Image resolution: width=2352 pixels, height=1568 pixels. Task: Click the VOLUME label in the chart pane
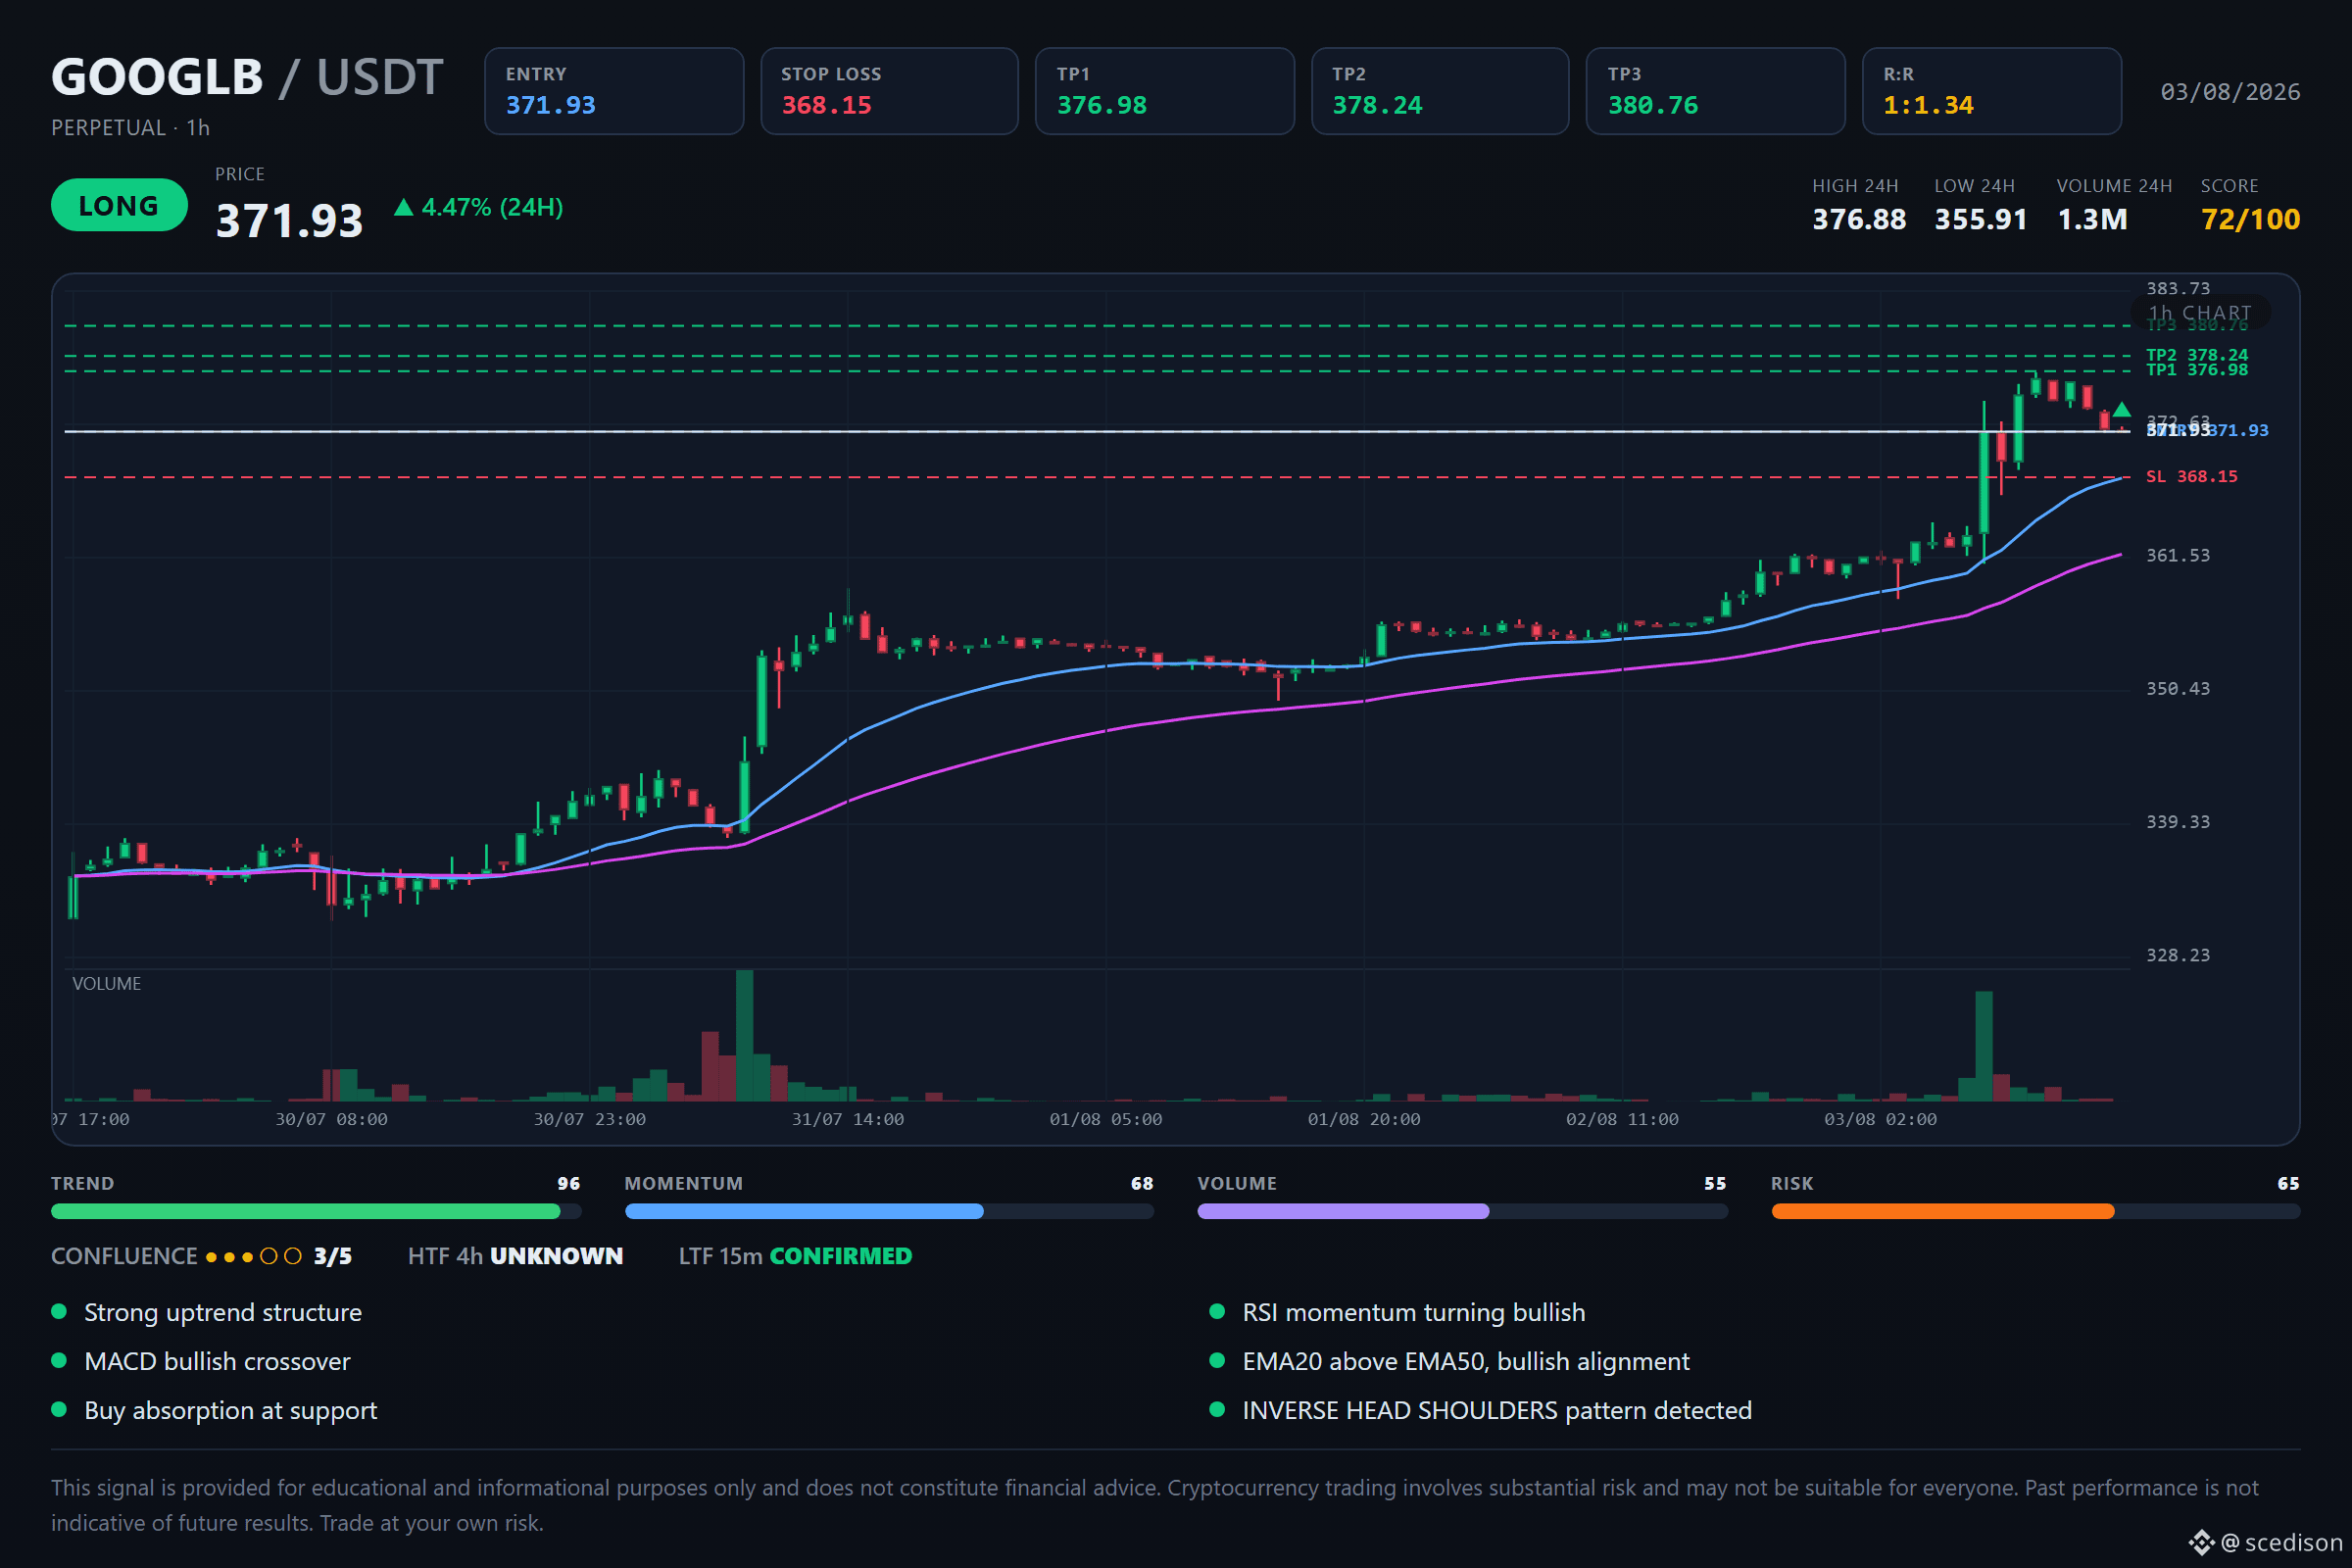click(x=106, y=983)
